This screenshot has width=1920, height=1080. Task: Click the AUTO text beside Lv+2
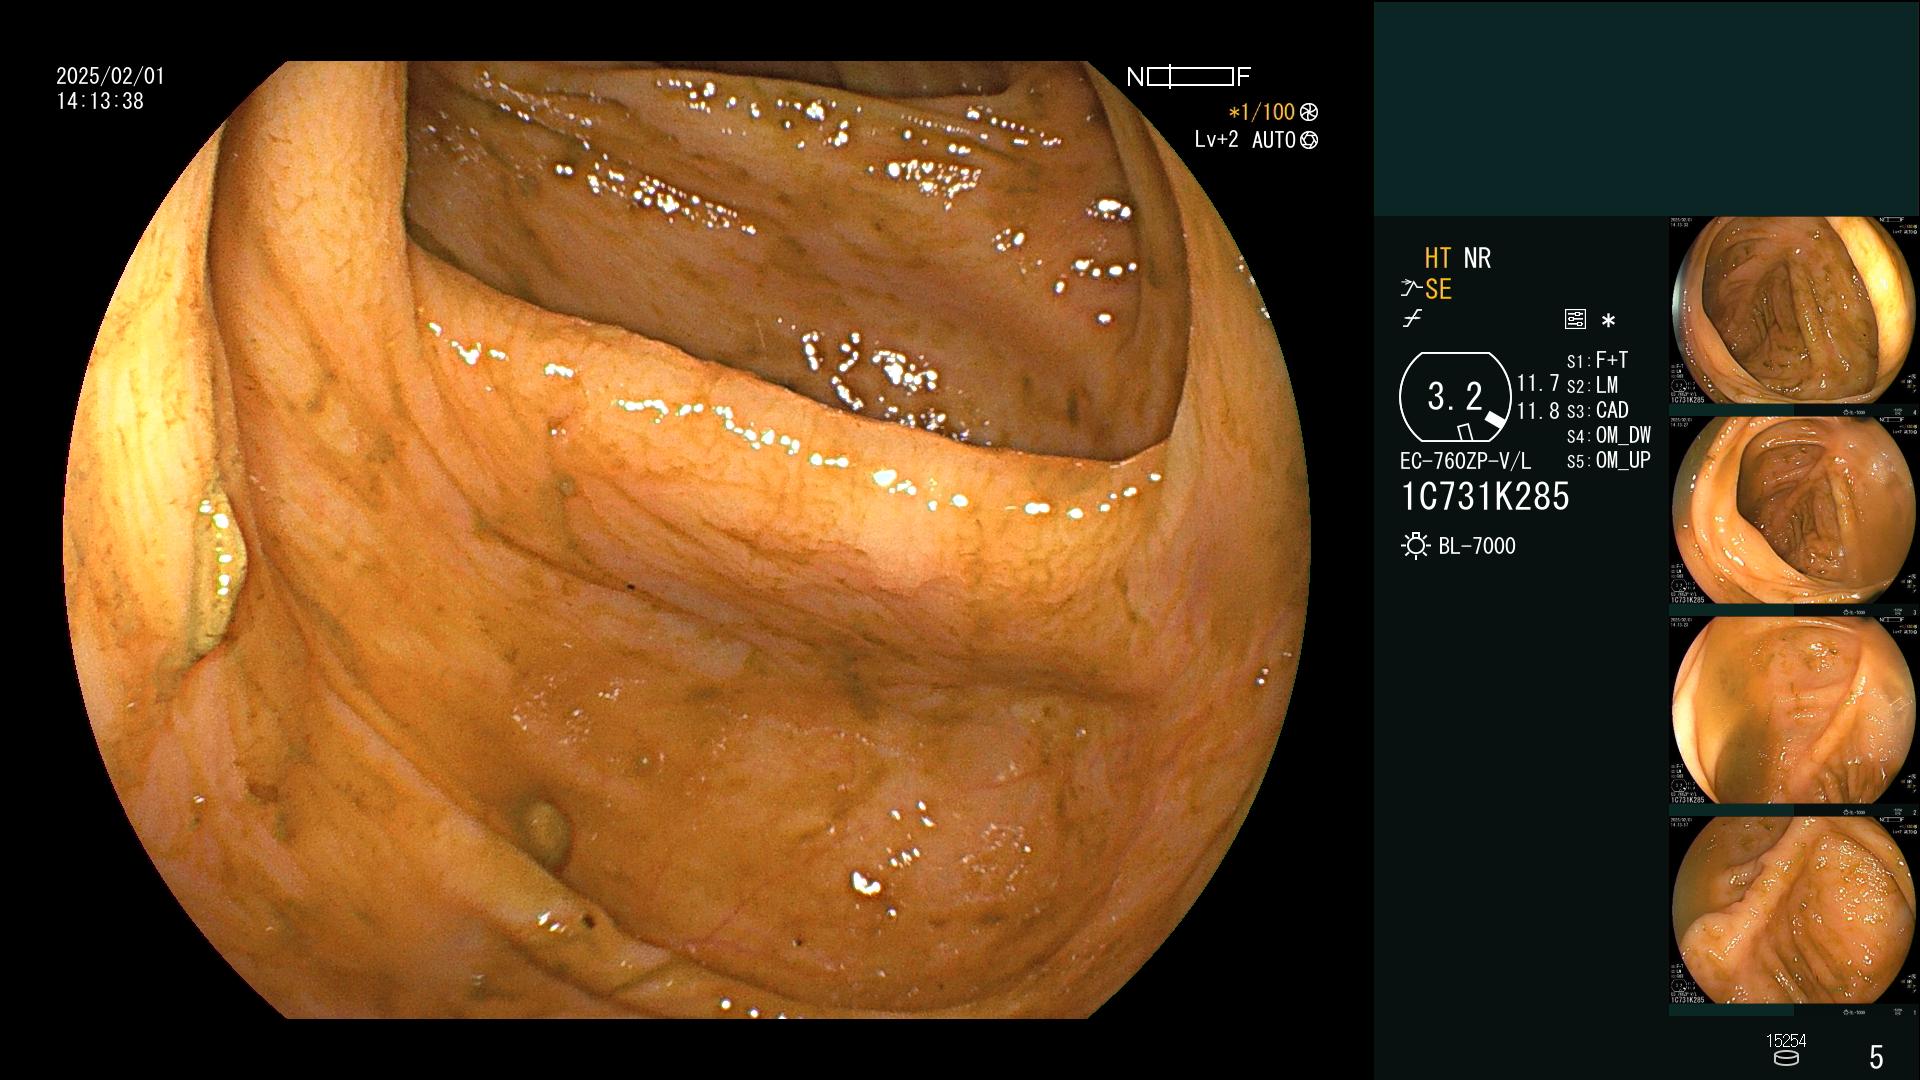tap(1273, 140)
